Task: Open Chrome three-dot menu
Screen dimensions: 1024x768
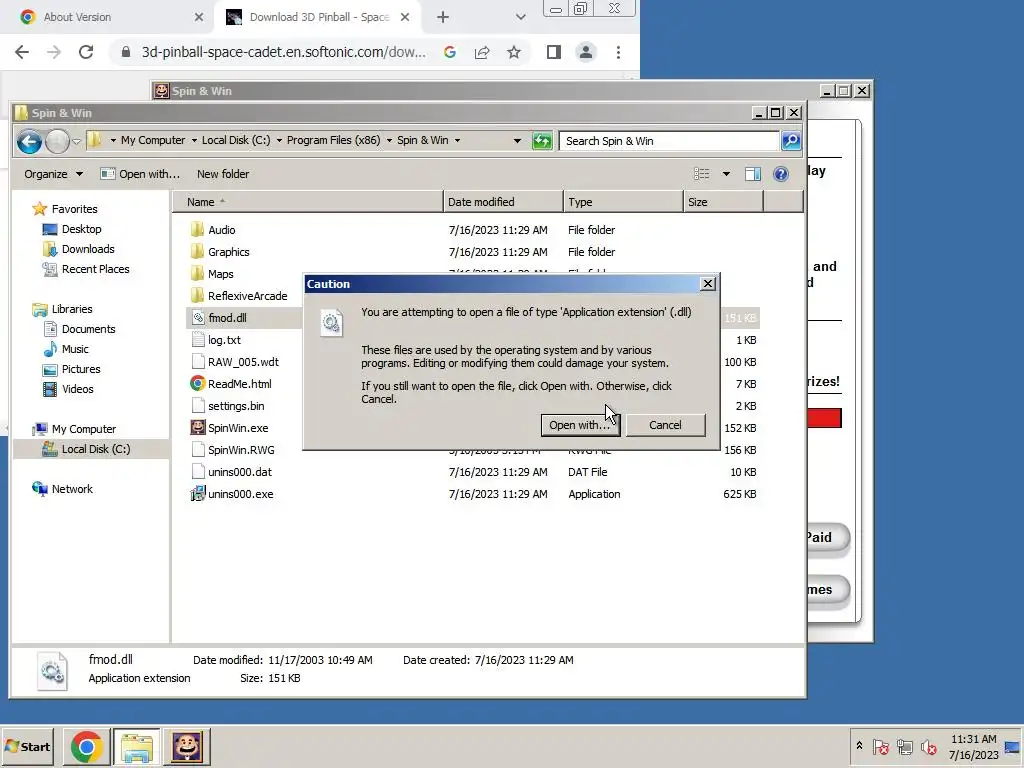Action: pyautogui.click(x=618, y=52)
